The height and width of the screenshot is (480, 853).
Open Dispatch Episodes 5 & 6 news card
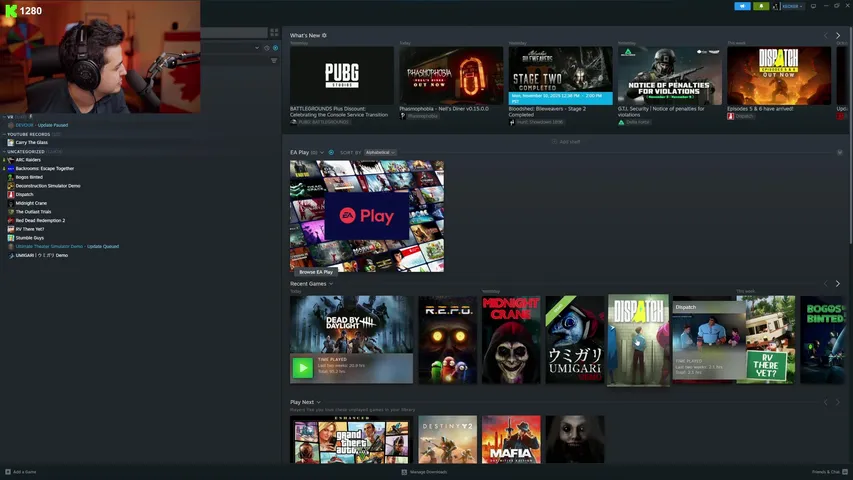779,76
